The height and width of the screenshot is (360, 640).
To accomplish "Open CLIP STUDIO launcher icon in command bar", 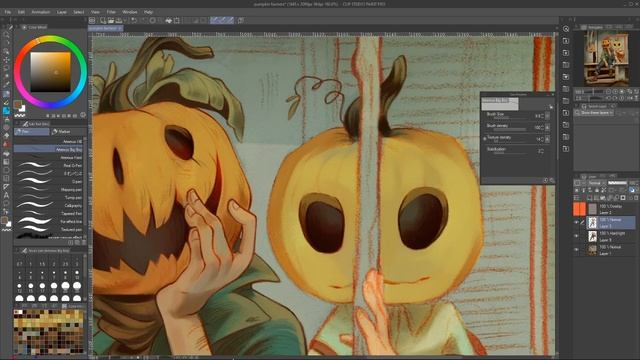I will [92, 20].
